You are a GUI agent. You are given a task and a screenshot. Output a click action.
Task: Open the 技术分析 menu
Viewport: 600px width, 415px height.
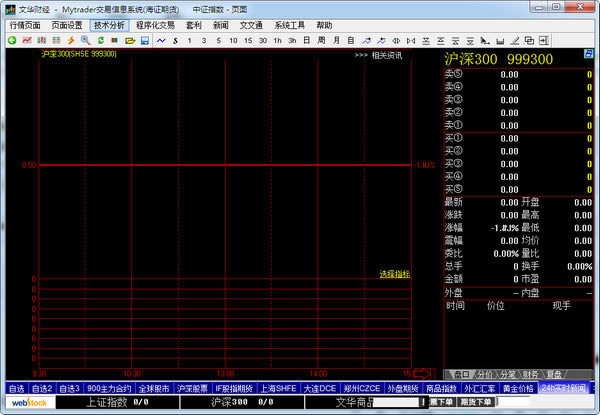109,25
